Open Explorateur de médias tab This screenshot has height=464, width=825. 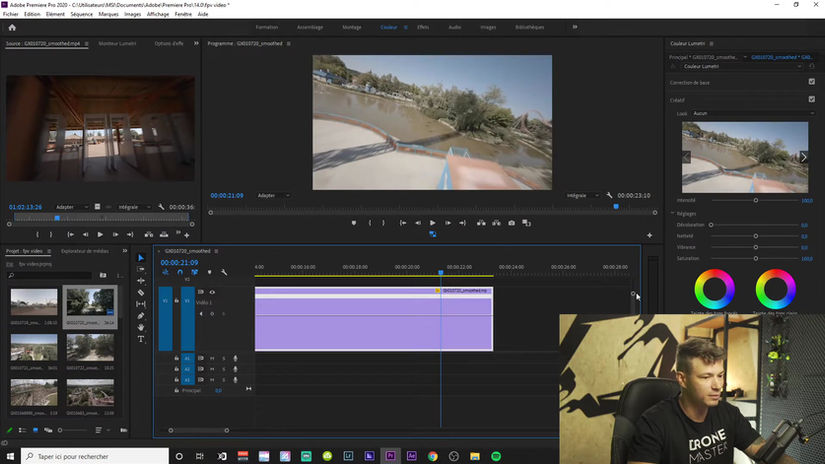point(85,251)
